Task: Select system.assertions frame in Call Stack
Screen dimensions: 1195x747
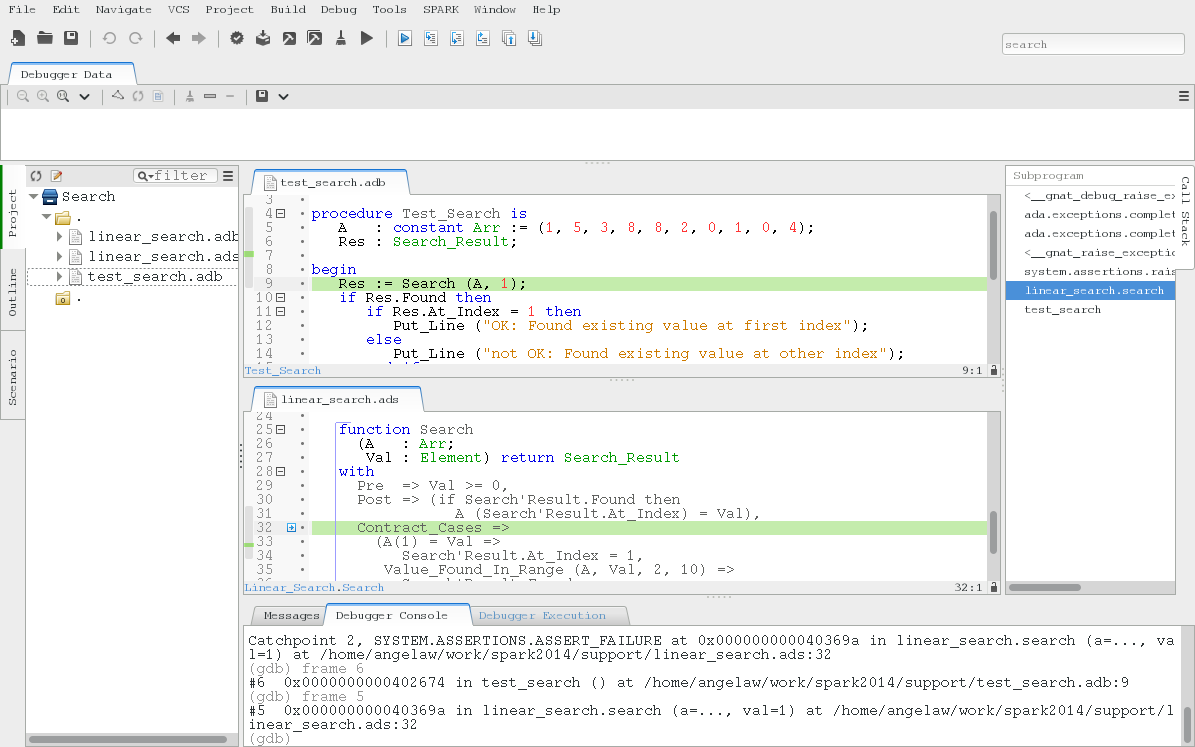Action: tap(1090, 271)
